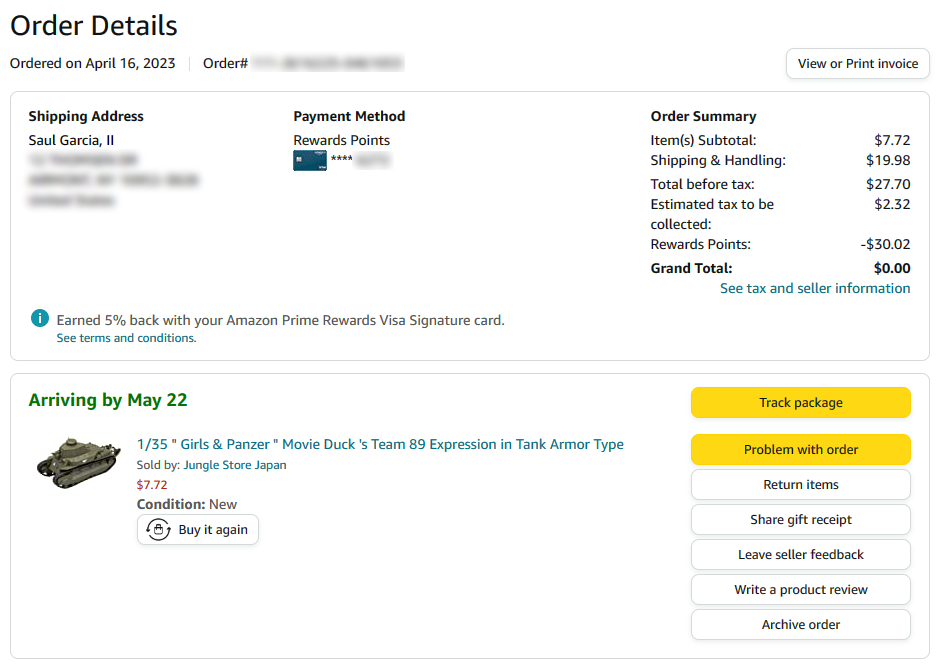Open See tax and seller information link

815,288
